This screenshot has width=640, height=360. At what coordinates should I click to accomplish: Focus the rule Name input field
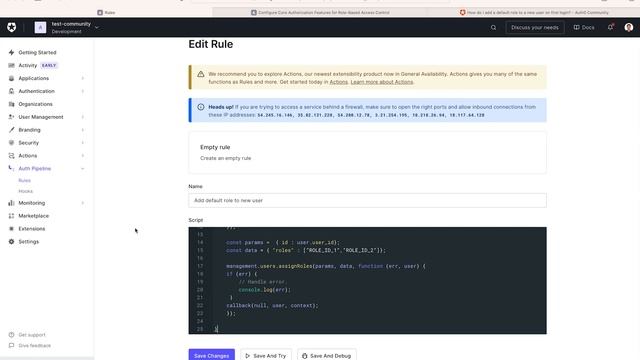pos(367,200)
